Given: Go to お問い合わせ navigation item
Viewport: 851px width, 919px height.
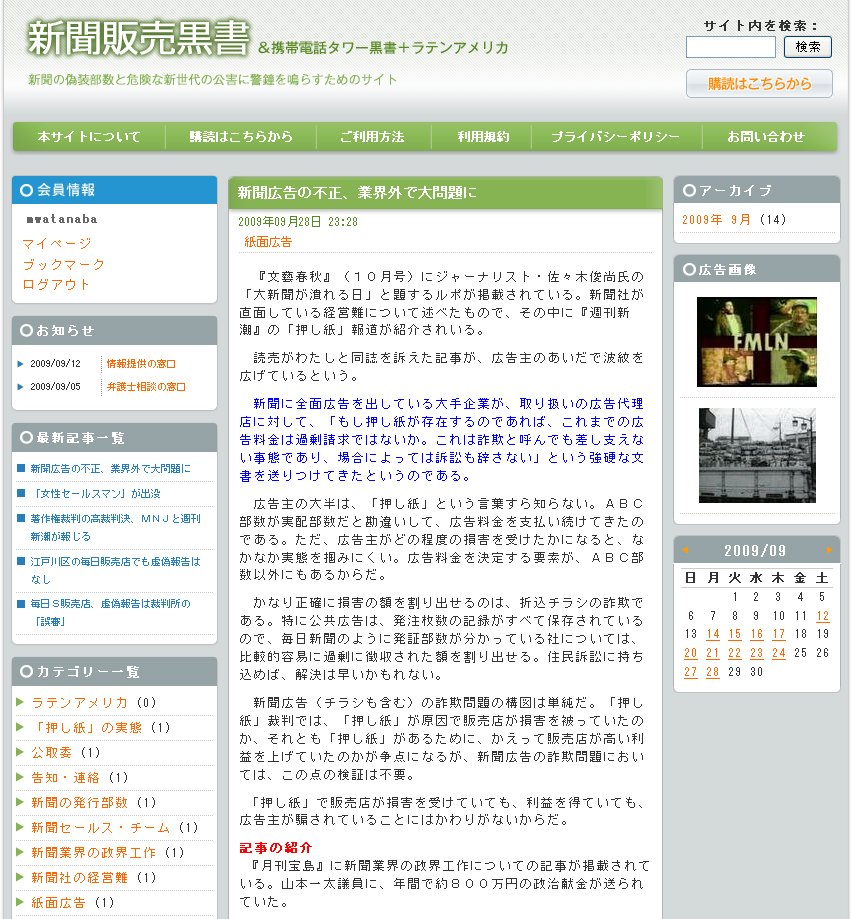Looking at the screenshot, I should pos(765,137).
